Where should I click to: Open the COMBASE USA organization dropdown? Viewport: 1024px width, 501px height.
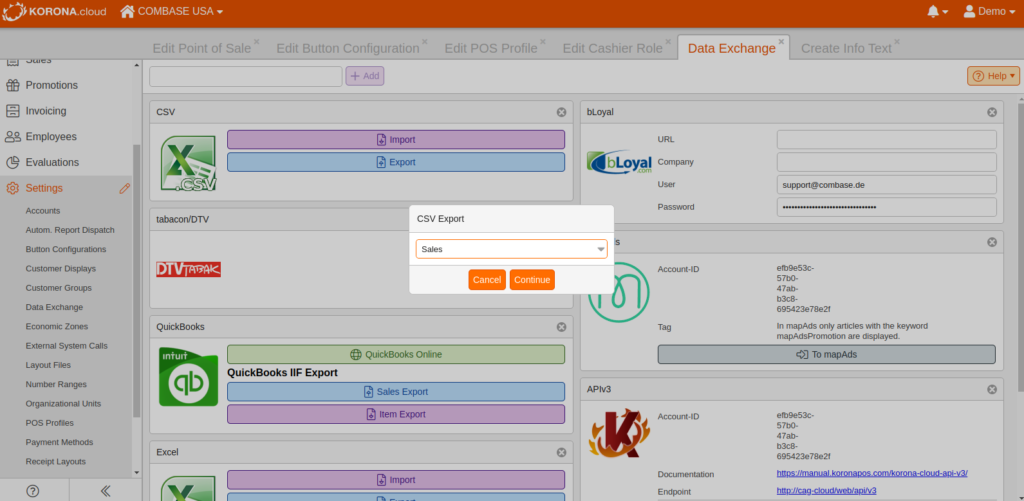172,11
